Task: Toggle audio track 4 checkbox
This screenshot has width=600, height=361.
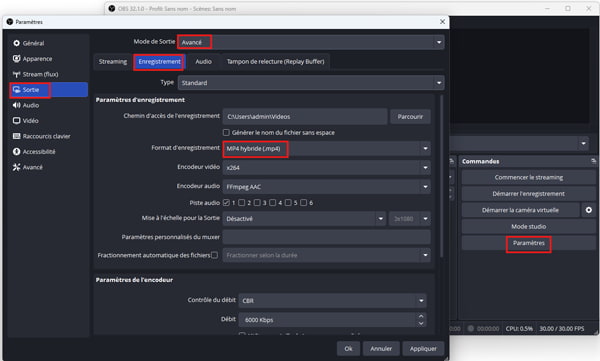Action: pyautogui.click(x=273, y=203)
